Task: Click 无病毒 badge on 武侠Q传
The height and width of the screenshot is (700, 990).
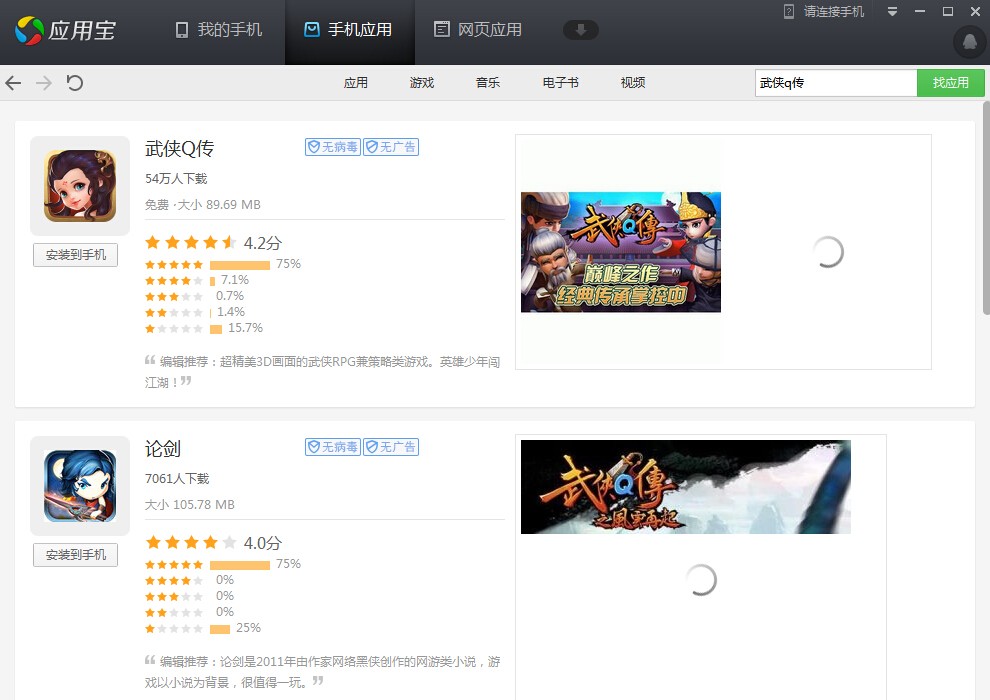Action: [x=333, y=147]
